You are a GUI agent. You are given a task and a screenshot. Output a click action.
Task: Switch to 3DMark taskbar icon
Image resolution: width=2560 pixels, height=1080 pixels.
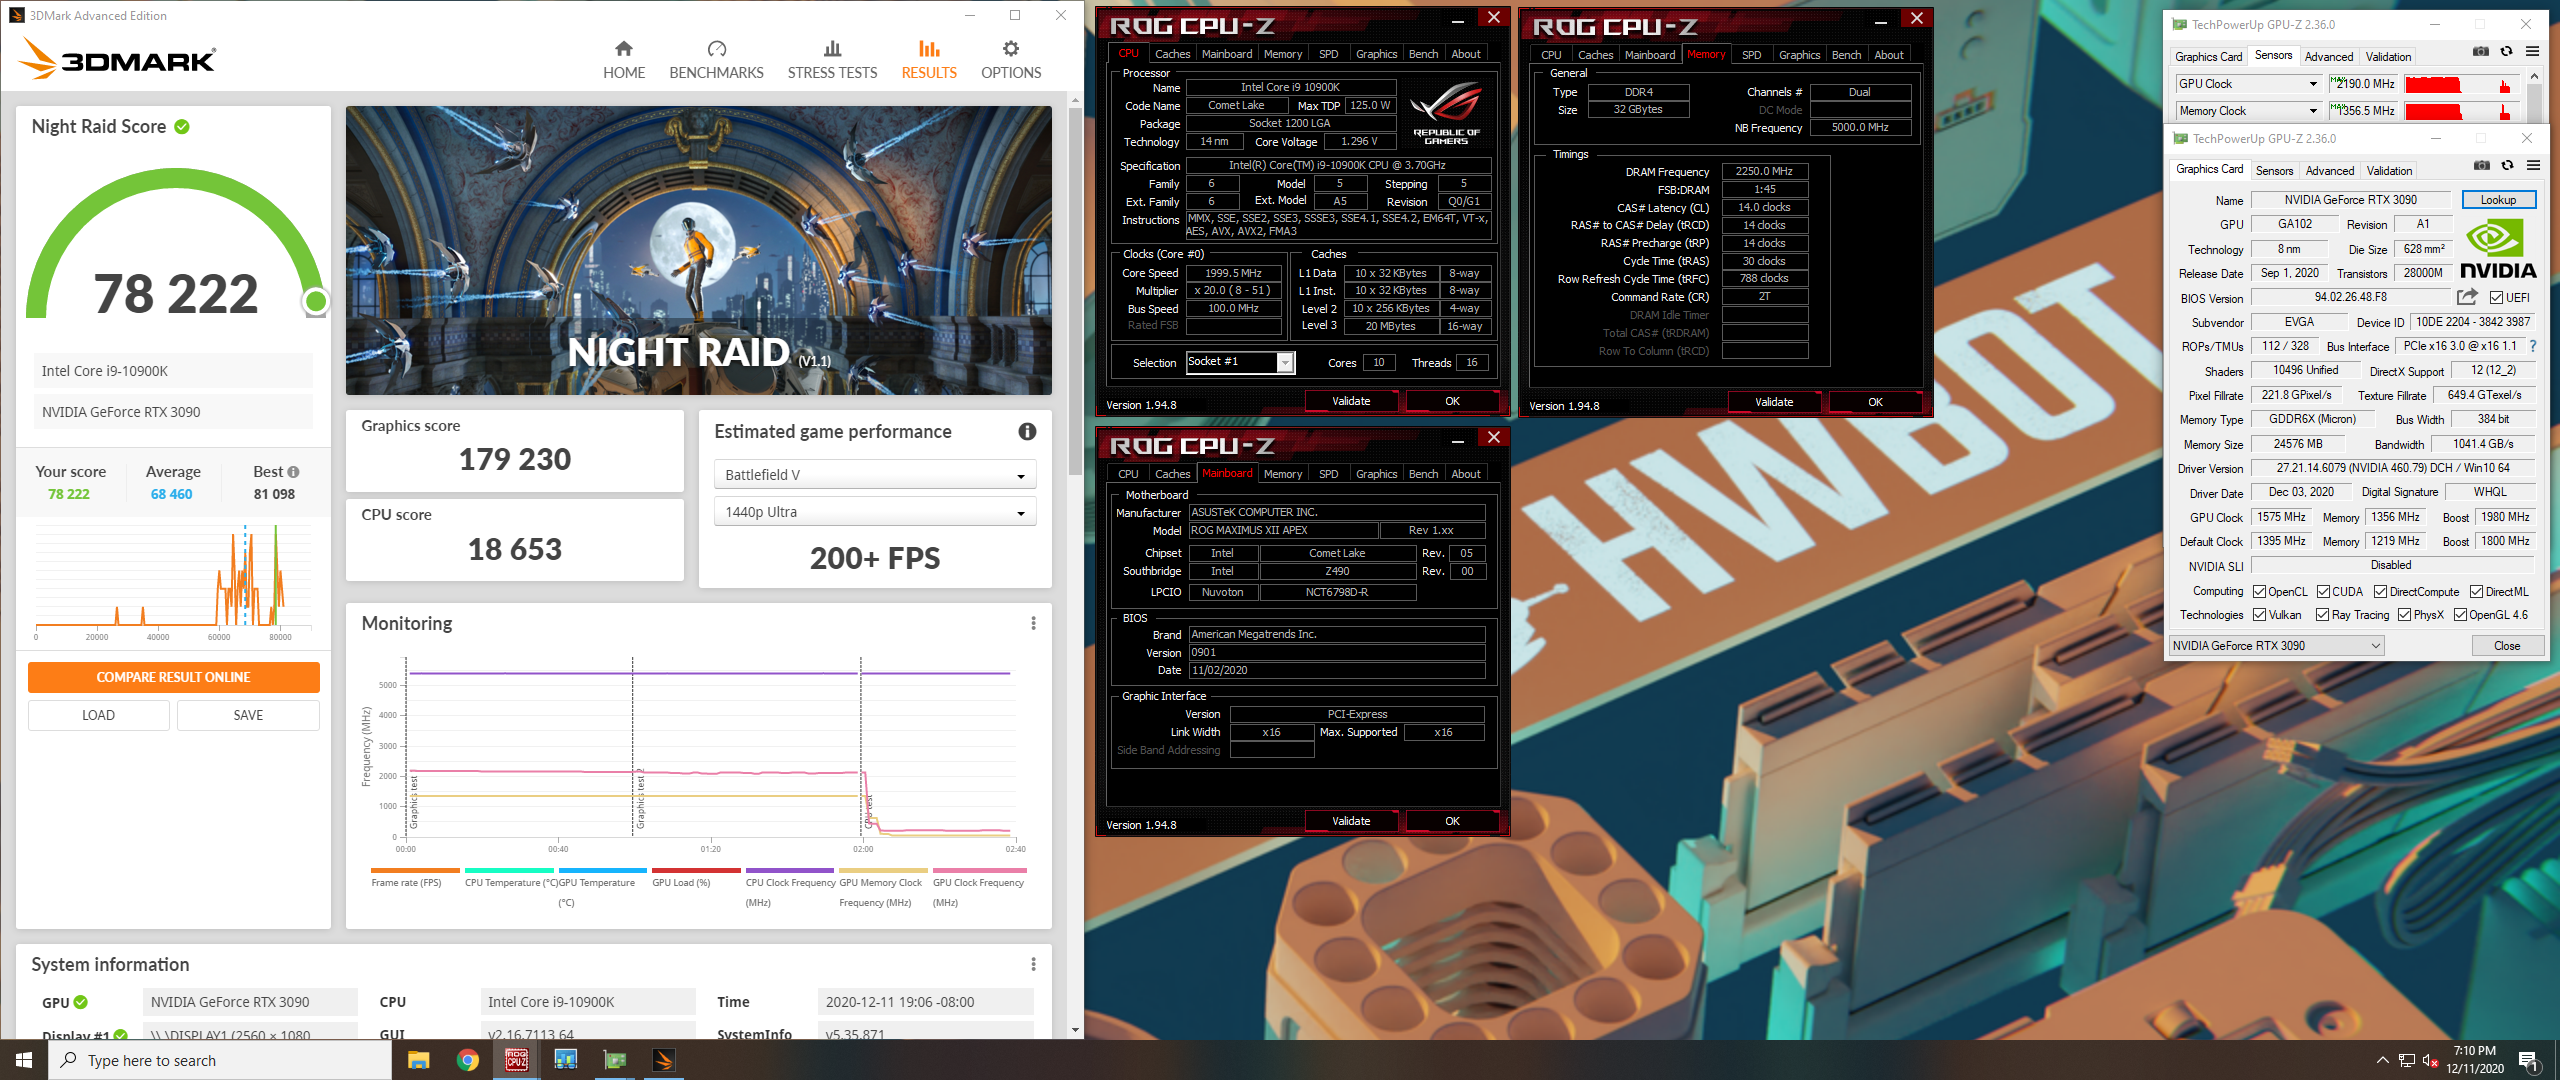click(x=664, y=1060)
